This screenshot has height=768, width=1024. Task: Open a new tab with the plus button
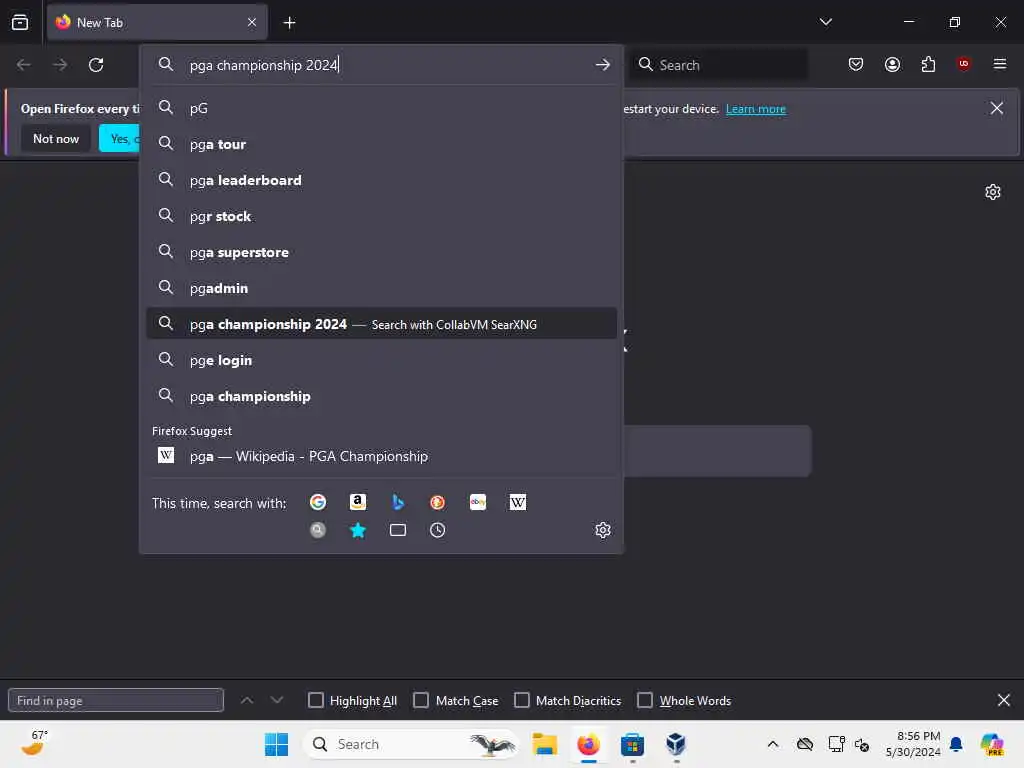[x=289, y=23]
